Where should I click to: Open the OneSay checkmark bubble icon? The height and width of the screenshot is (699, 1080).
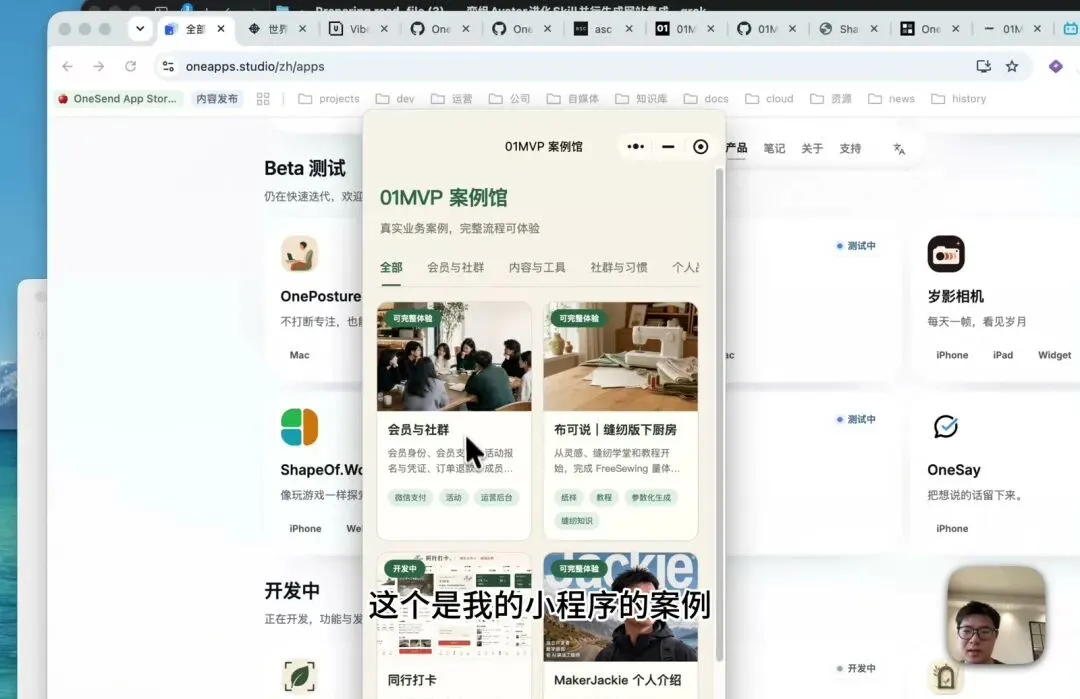(x=946, y=426)
